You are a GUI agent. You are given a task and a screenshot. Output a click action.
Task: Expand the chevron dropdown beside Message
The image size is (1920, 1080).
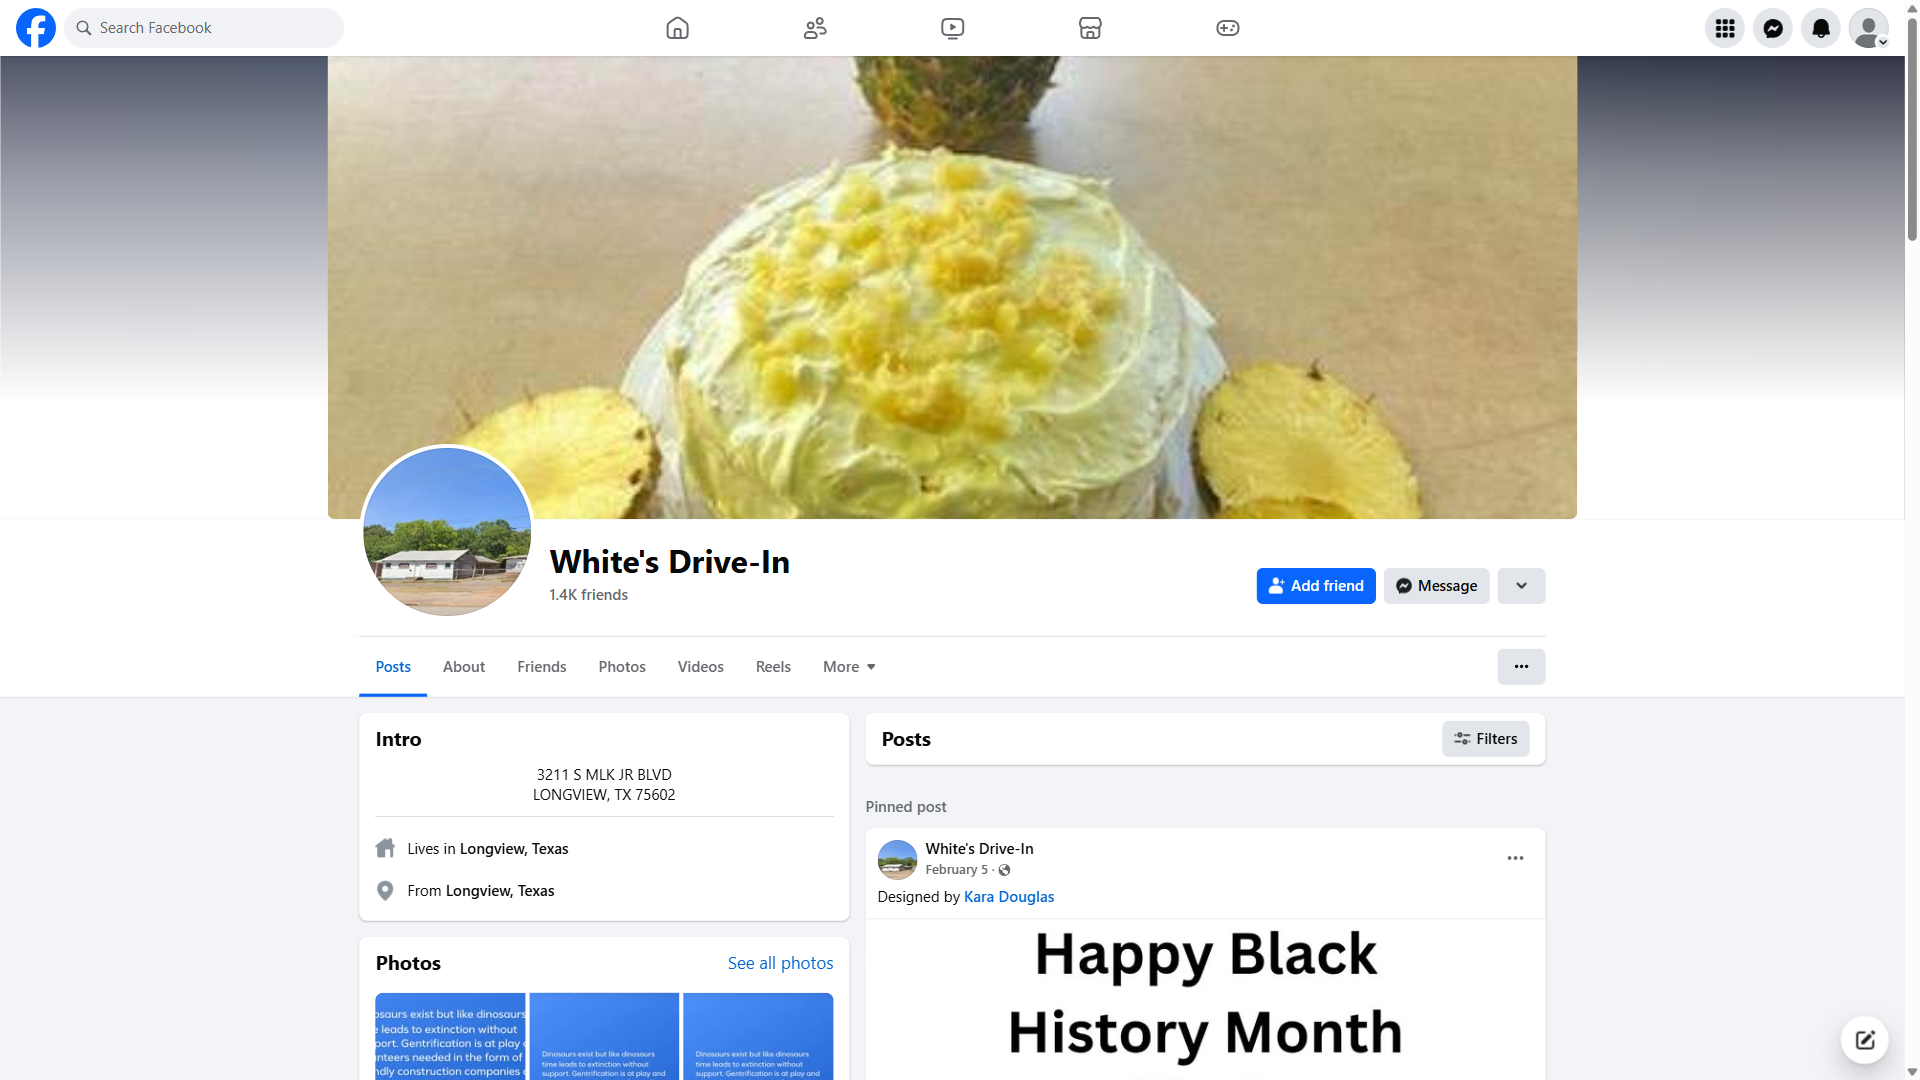click(x=1521, y=586)
